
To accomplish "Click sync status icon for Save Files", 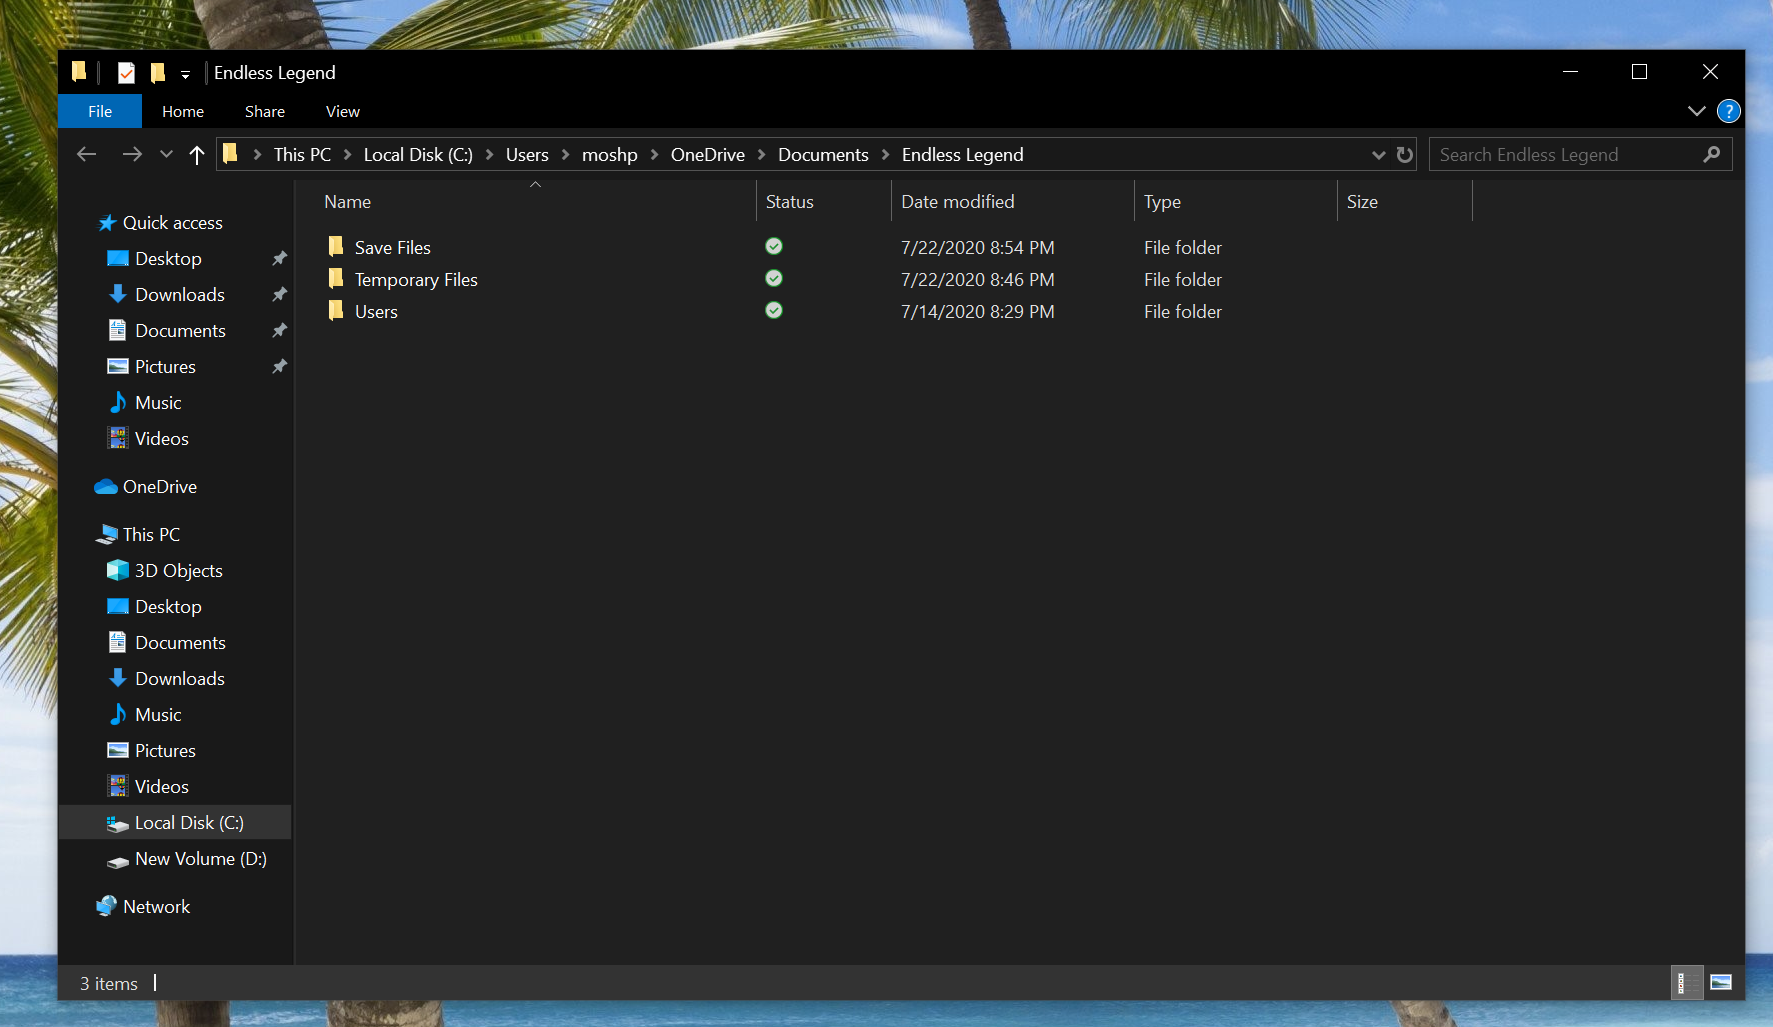I will [774, 246].
